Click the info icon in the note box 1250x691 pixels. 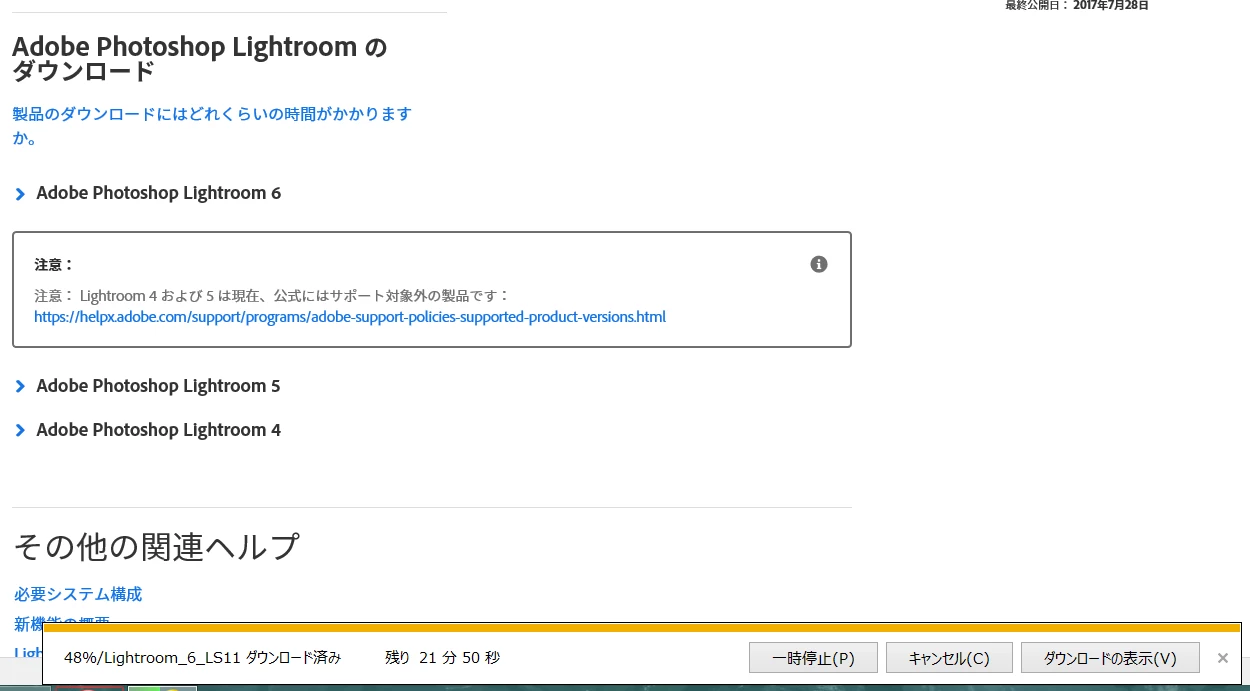click(819, 265)
